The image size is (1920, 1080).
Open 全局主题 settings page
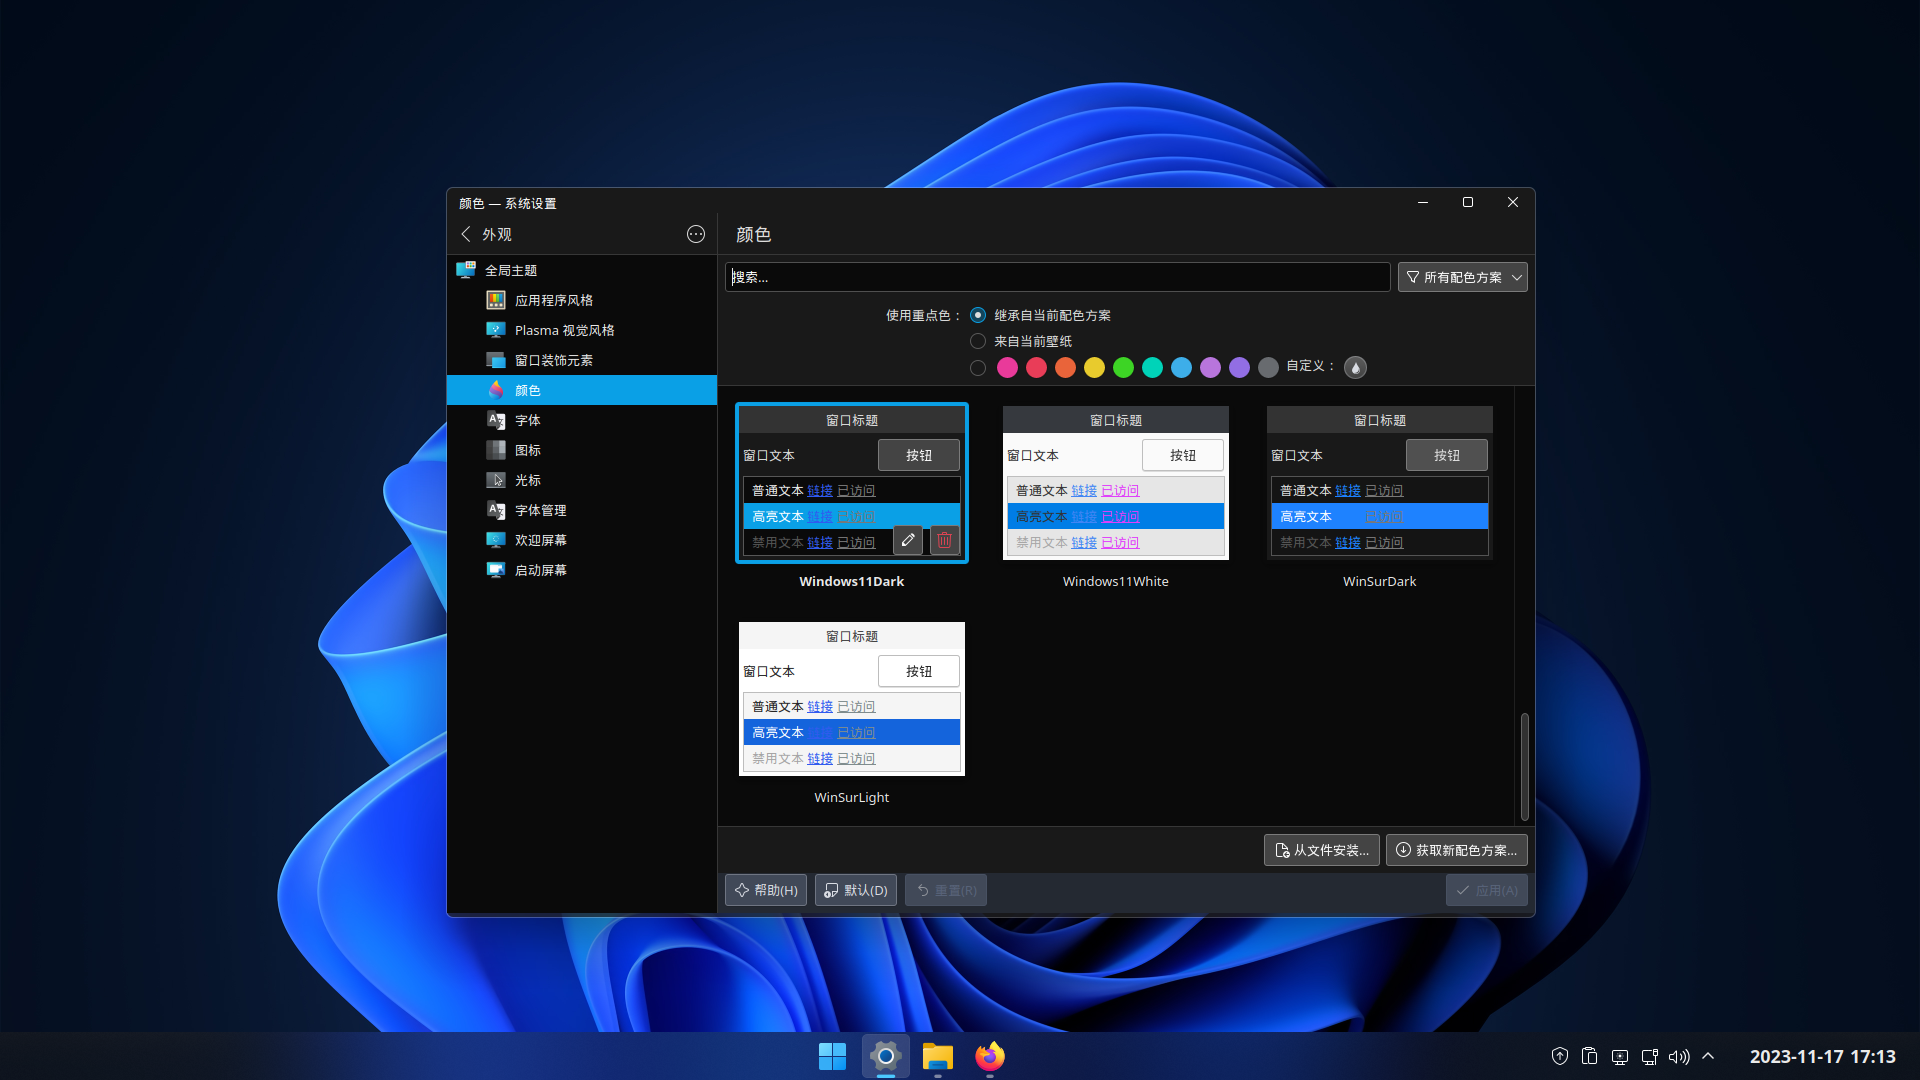click(x=582, y=270)
